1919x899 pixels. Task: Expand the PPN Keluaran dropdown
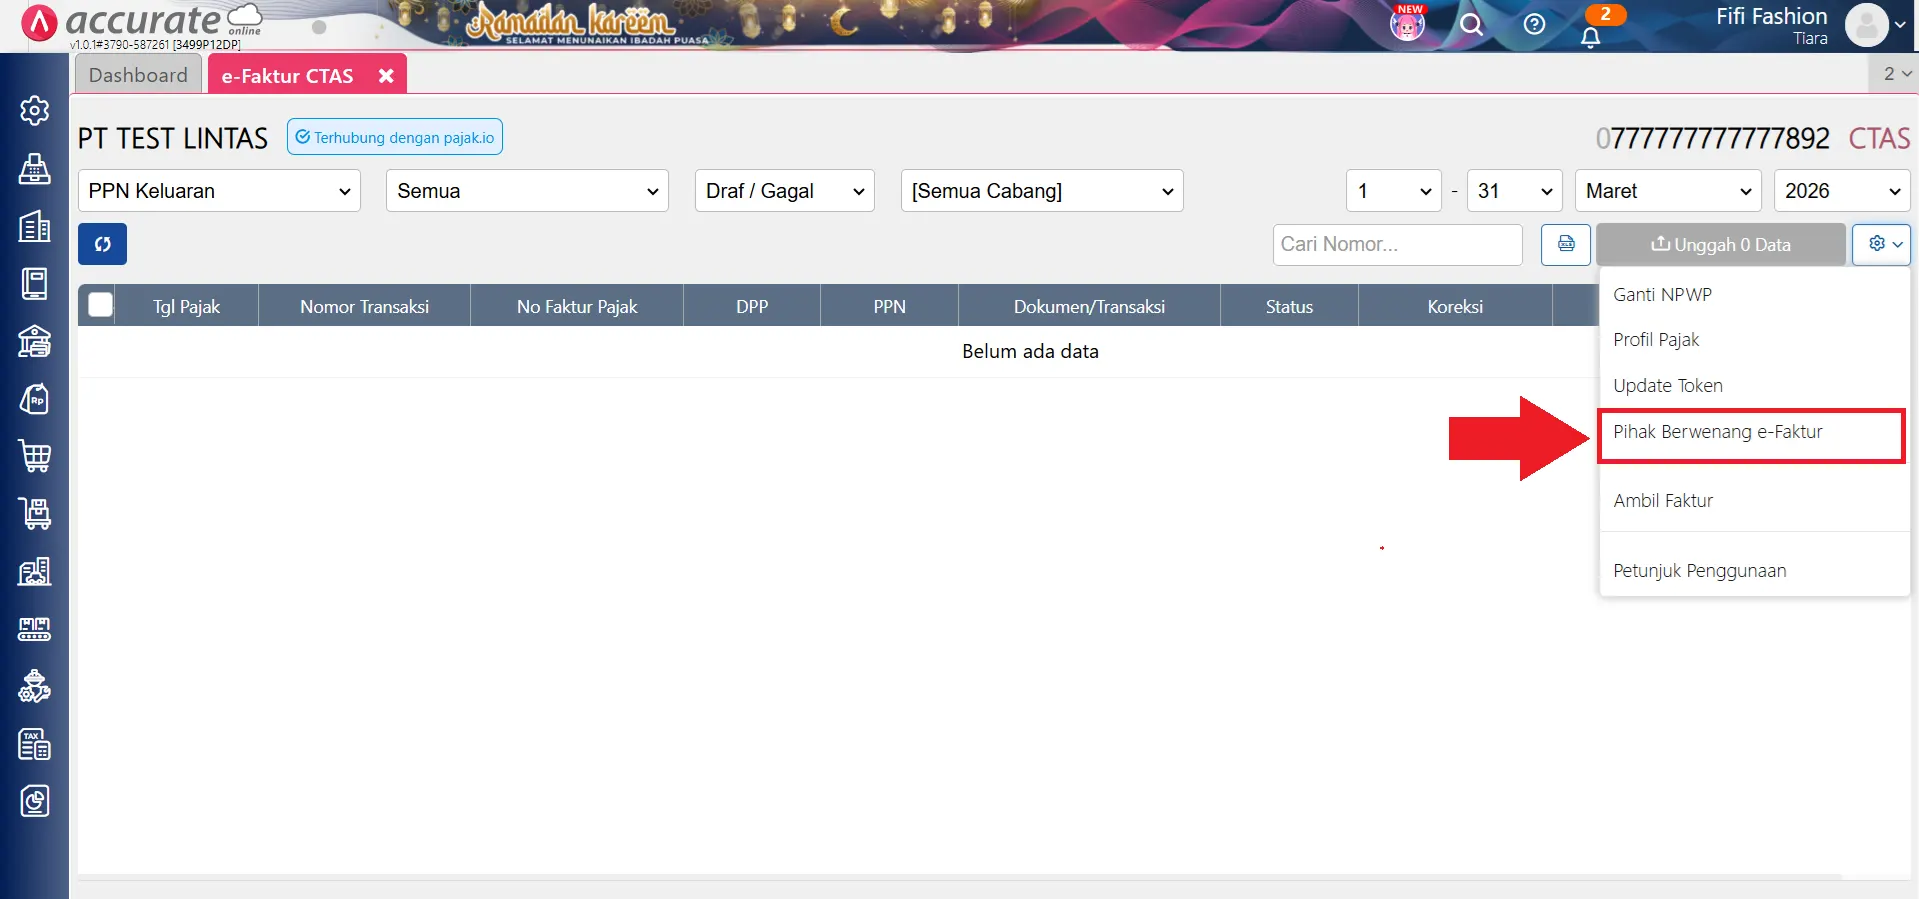[219, 191]
